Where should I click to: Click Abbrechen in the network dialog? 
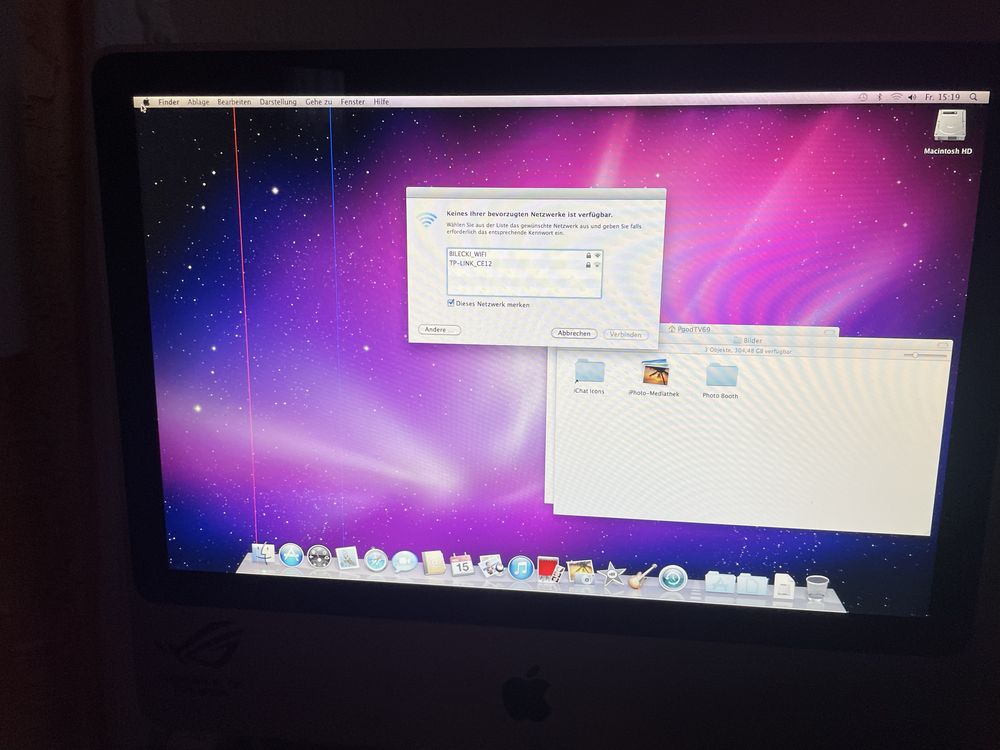573,334
